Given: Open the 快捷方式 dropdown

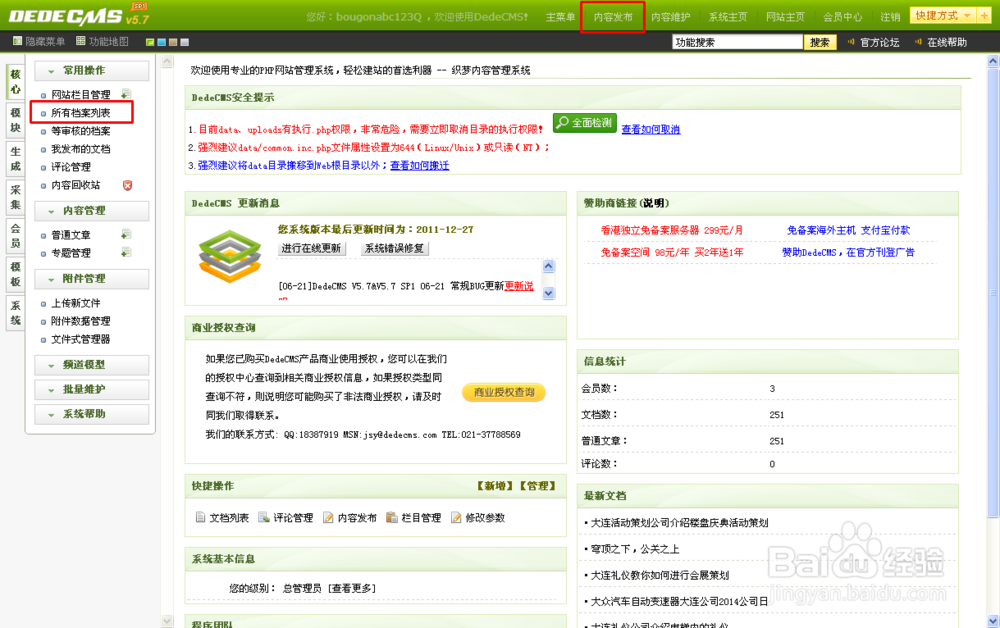Looking at the screenshot, I should (x=943, y=15).
